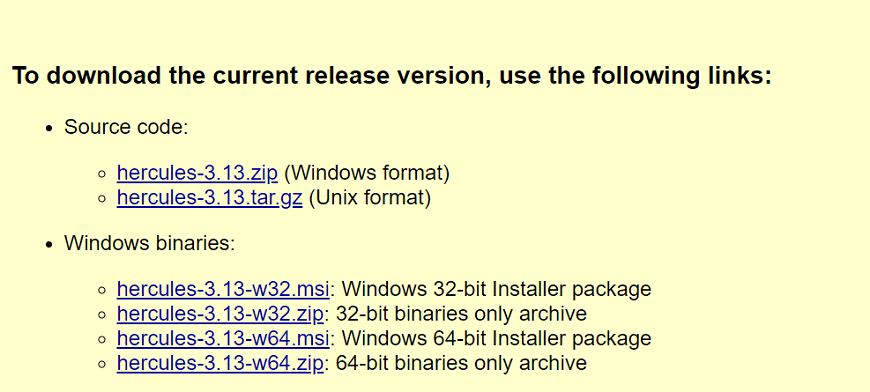
Task: Click the hollow bullet before hercules-3.13.tar.gz
Action: coord(102,199)
